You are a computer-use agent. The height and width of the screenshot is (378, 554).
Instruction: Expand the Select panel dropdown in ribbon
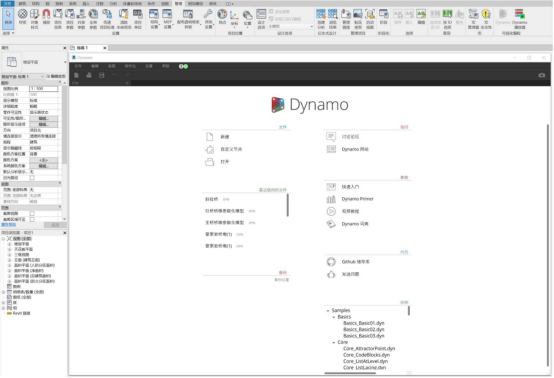coord(8,33)
